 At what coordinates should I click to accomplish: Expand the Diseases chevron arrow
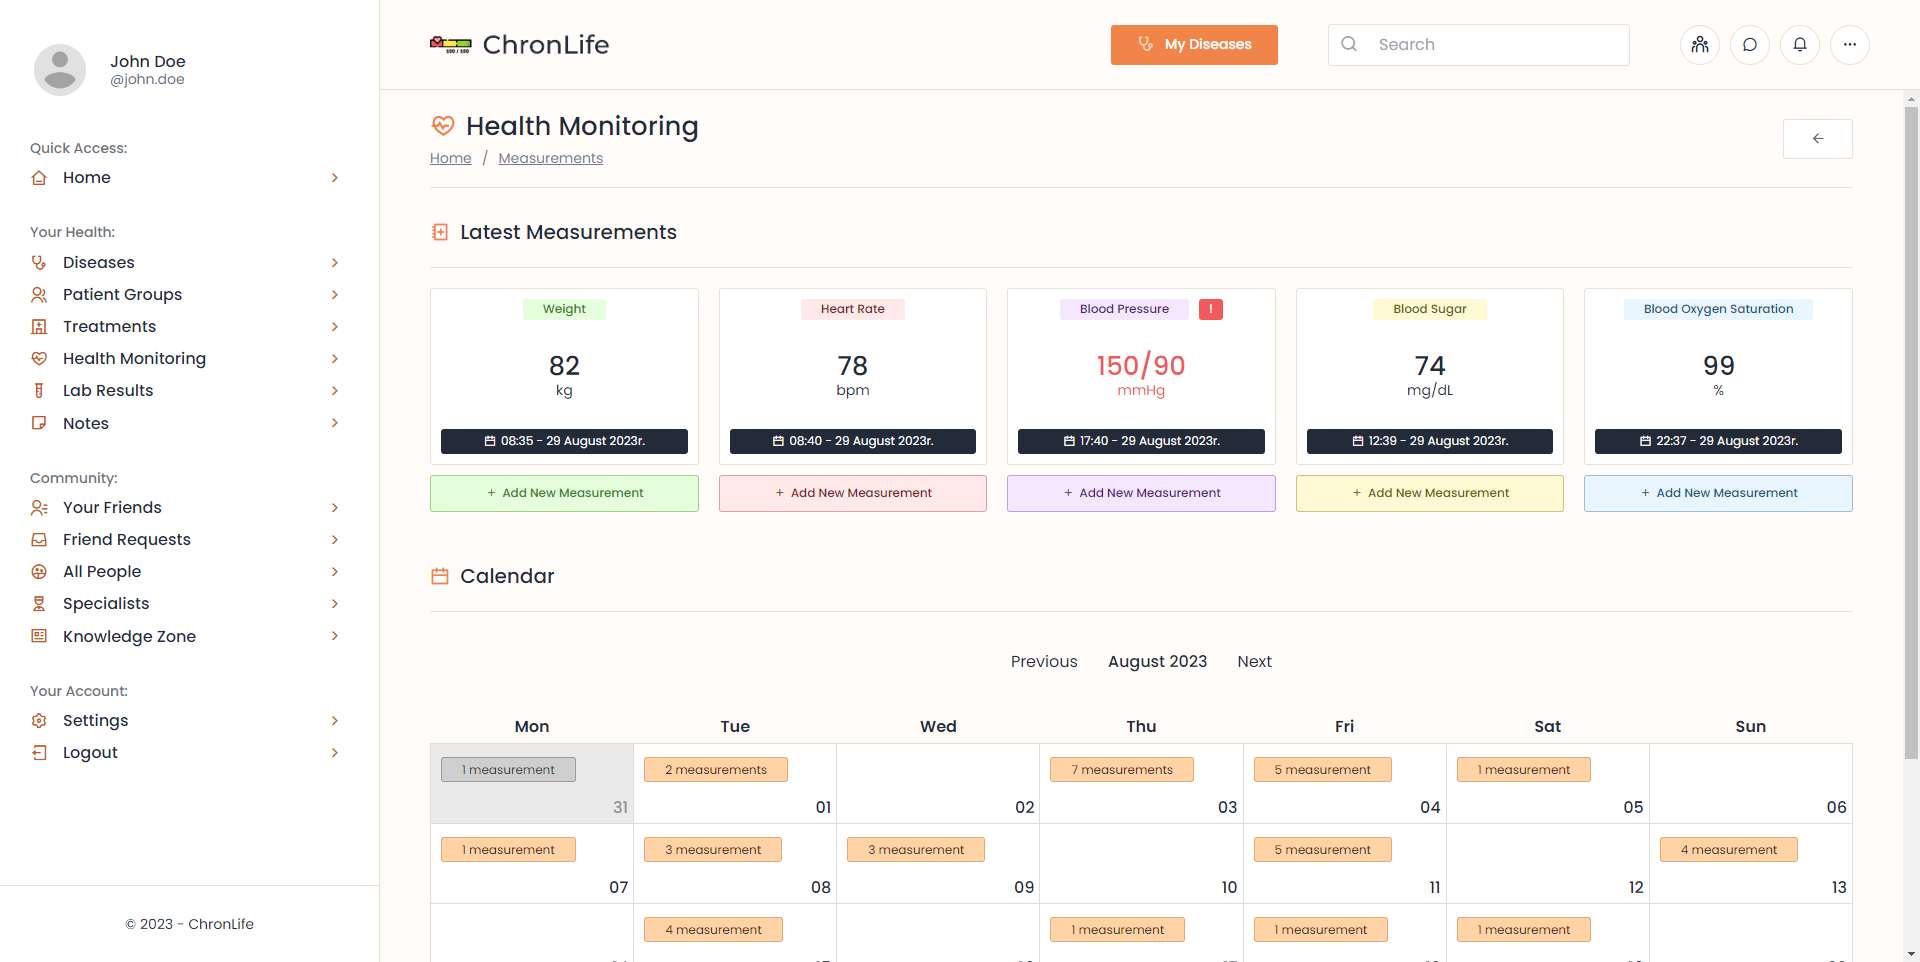coord(335,263)
